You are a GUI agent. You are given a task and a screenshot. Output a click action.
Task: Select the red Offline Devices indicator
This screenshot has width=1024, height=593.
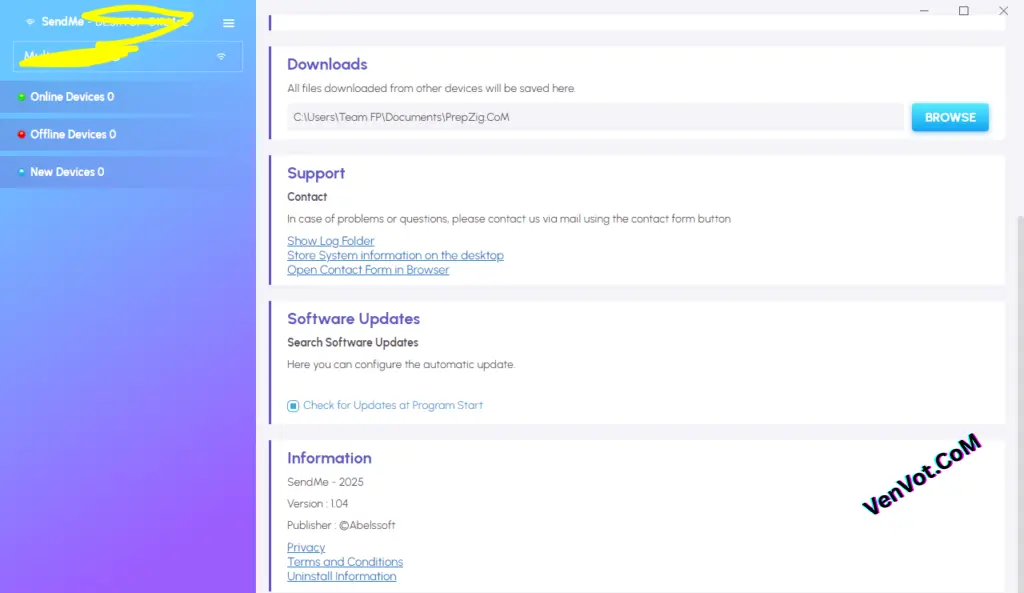[x=22, y=135]
